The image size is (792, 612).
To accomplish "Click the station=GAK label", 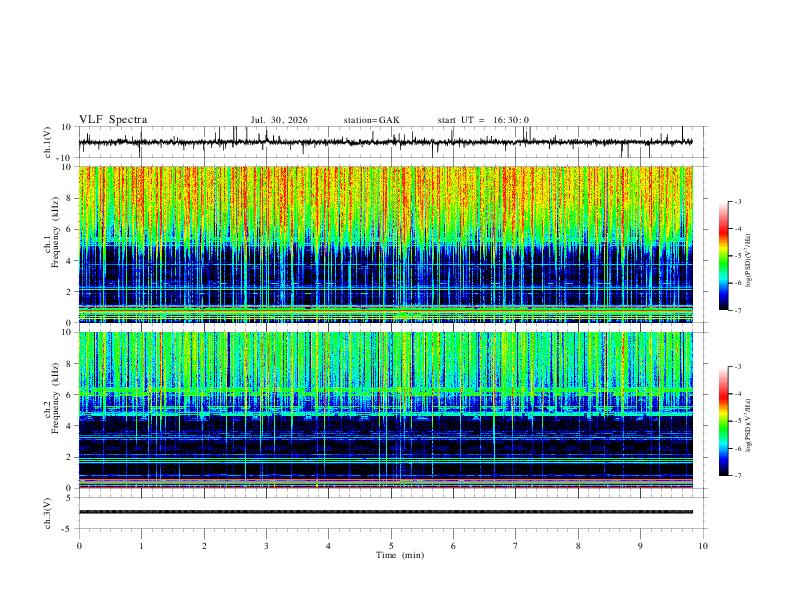I will coord(372,120).
